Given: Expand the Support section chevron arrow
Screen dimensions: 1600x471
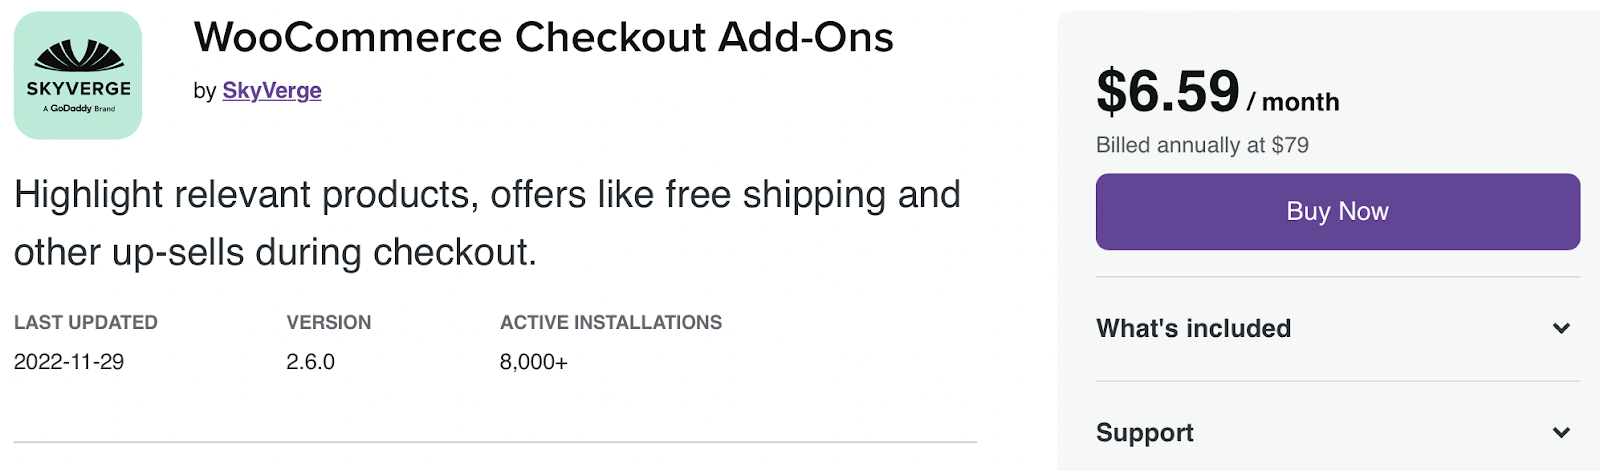Looking at the screenshot, I should pos(1561,432).
